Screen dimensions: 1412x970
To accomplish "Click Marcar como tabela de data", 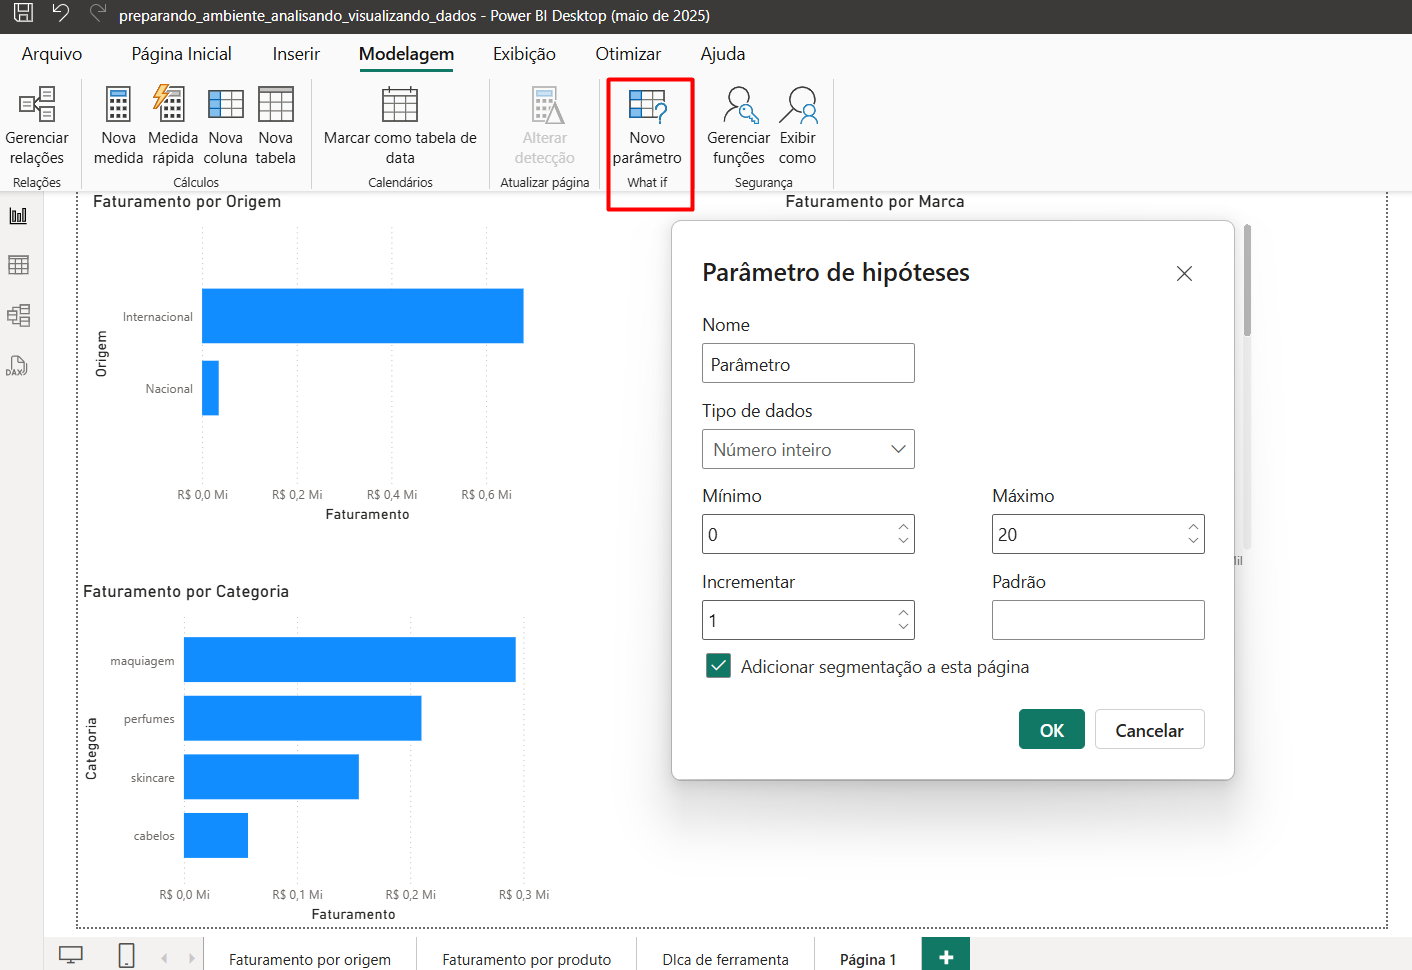I will [x=400, y=126].
